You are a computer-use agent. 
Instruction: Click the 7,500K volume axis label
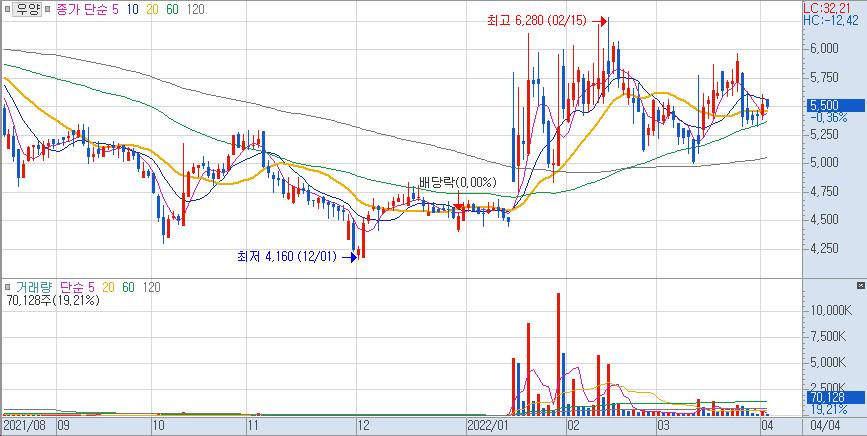tap(829, 337)
